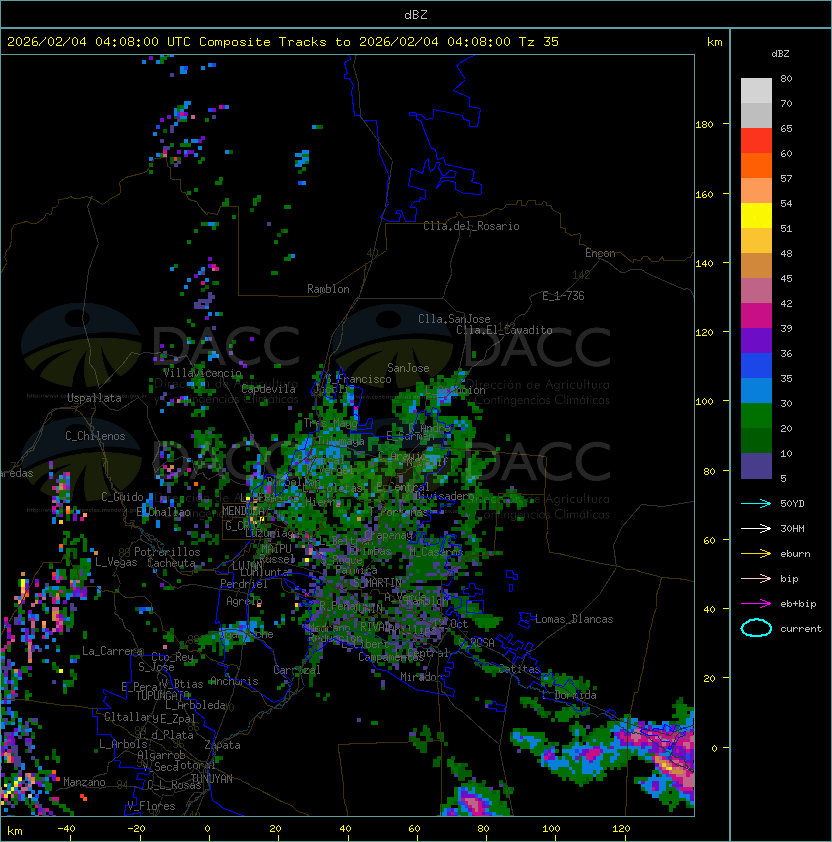Click the 'Catitas' map label
Screen dimensions: 832x842
pos(519,669)
